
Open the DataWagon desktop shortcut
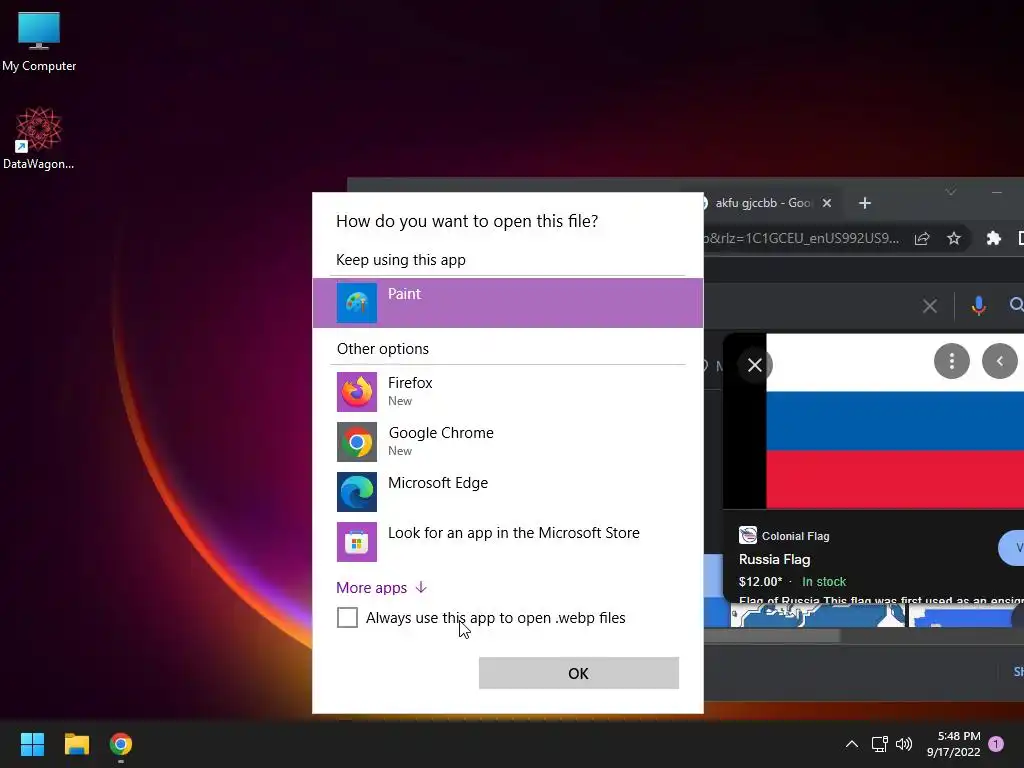pos(39,138)
